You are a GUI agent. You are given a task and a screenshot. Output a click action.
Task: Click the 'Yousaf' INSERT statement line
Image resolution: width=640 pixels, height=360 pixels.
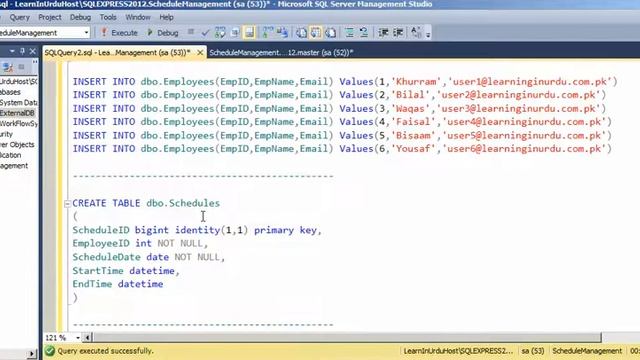click(x=342, y=149)
